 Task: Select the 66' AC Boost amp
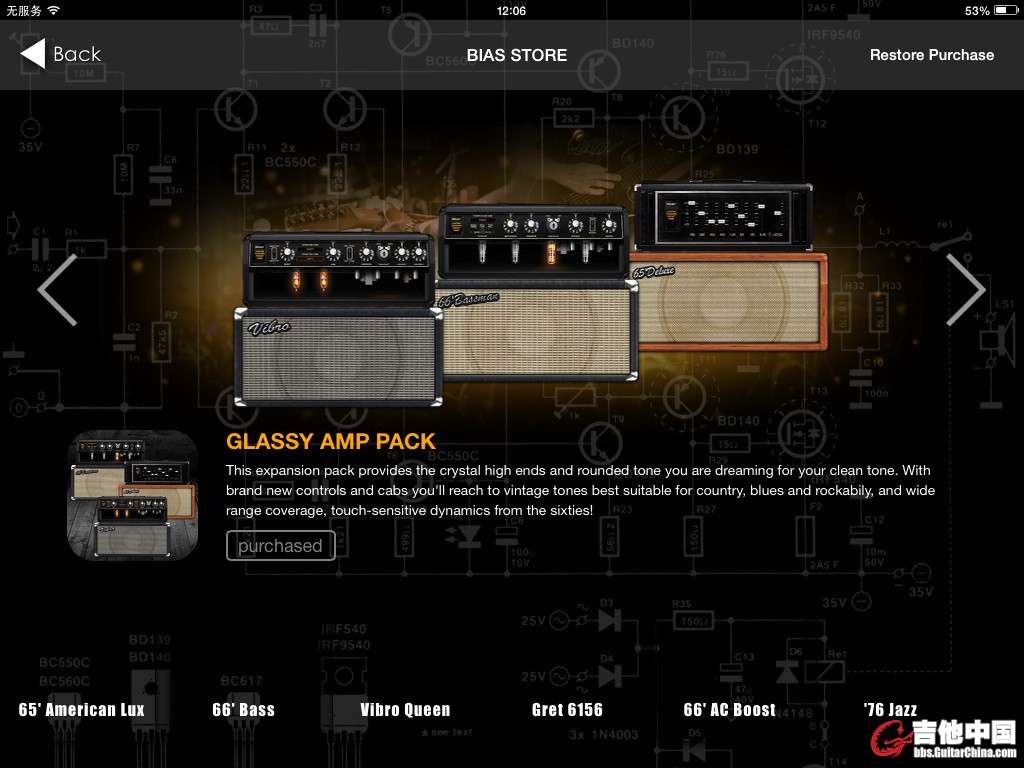tap(729, 710)
